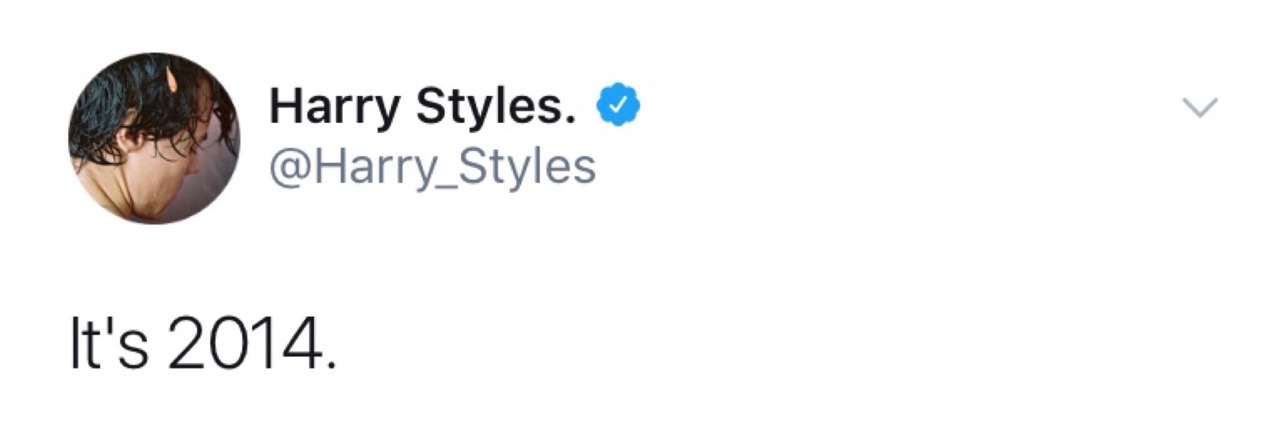Click the display name "Harry Styles."
Screen dimensions: 1280x423
coord(423,105)
